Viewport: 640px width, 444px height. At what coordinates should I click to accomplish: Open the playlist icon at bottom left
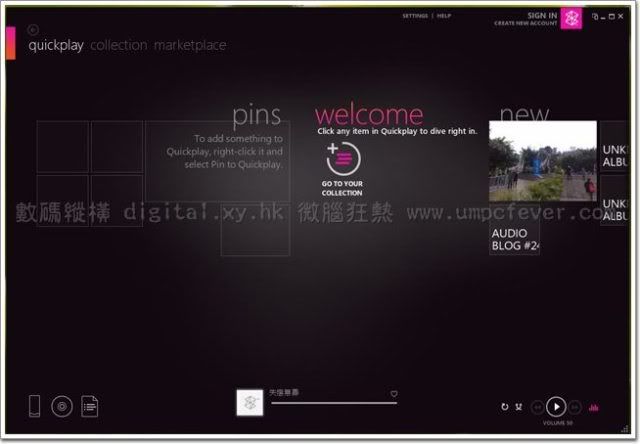89,406
